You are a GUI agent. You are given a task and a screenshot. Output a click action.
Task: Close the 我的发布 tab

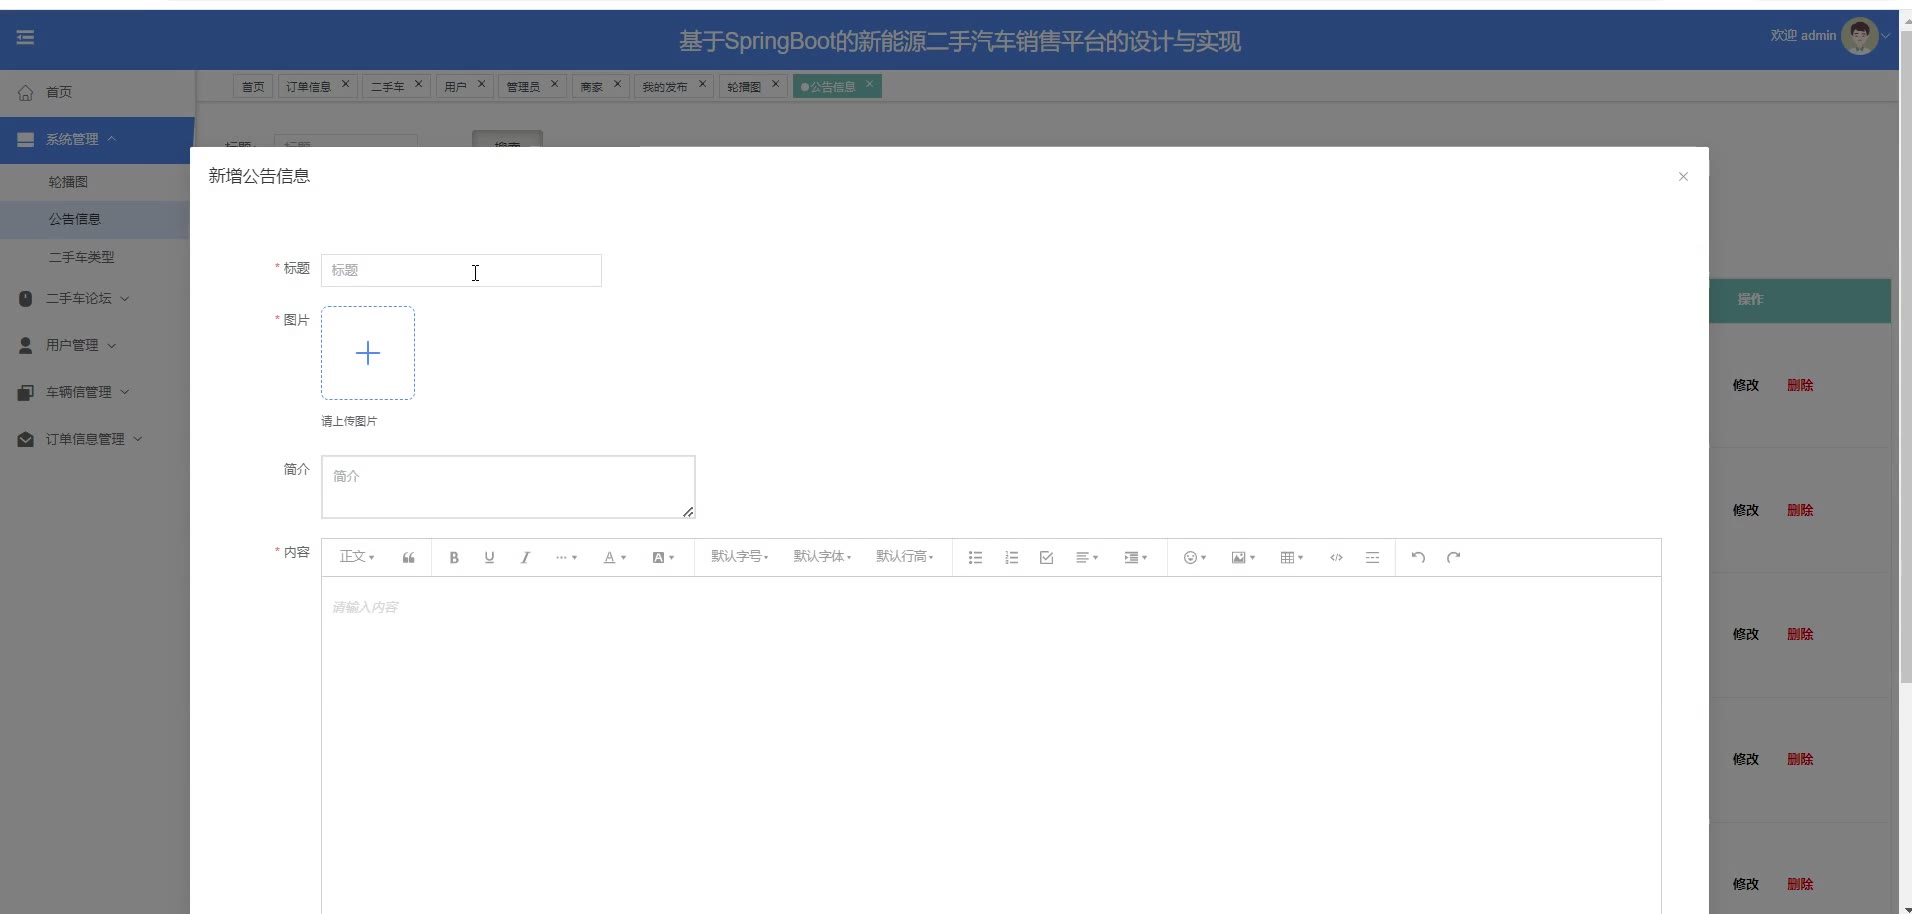702,84
